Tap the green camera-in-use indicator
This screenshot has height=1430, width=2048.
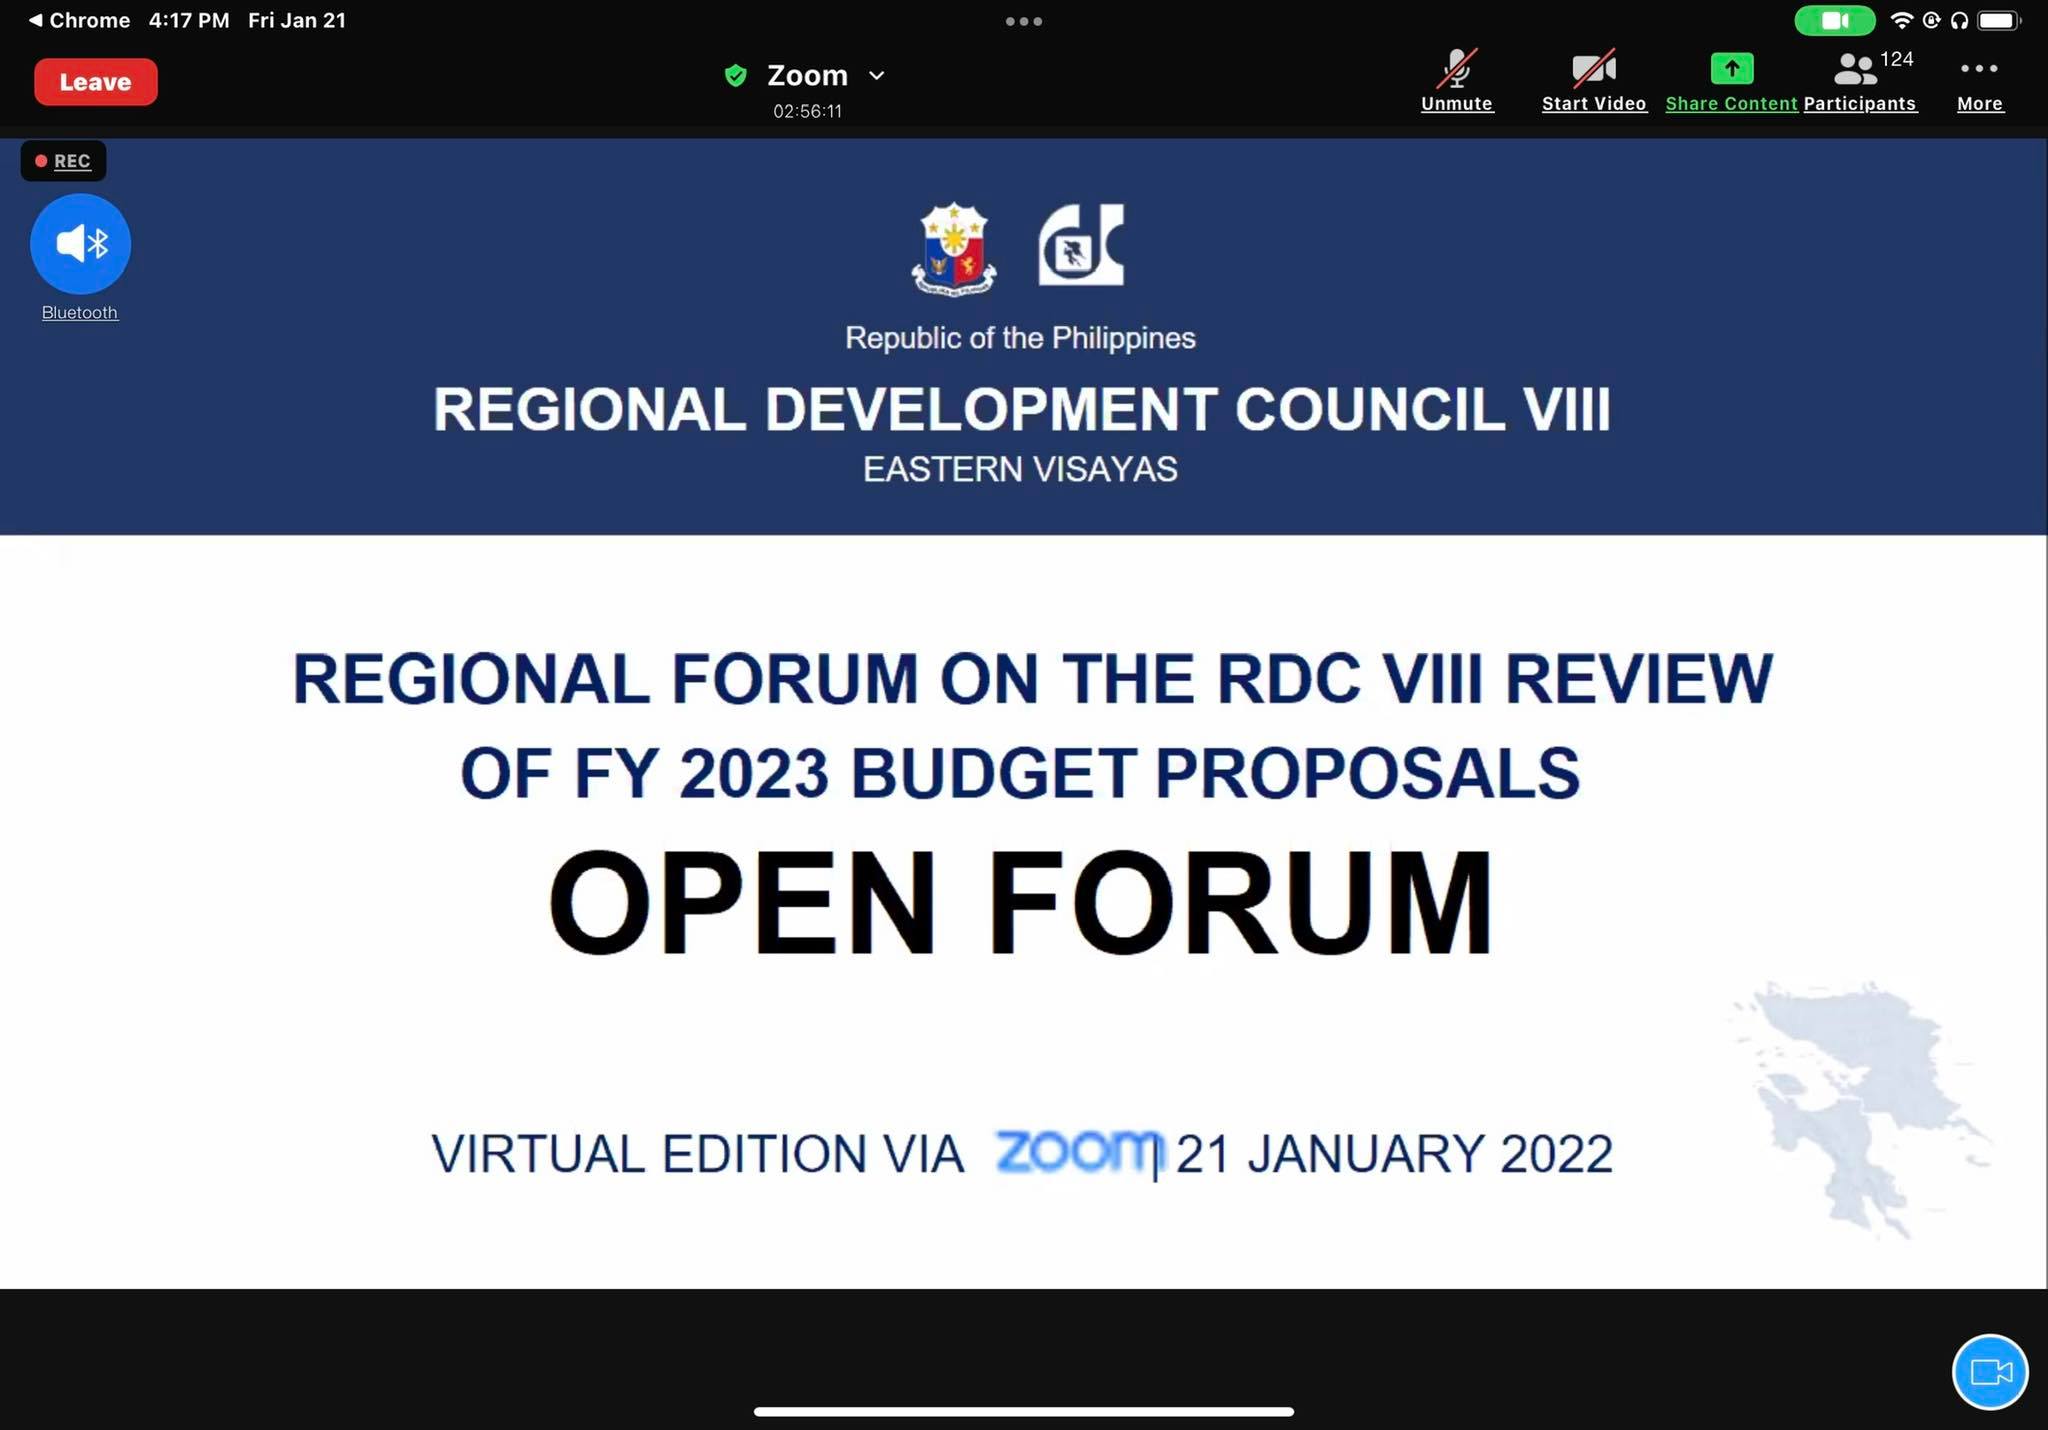pyautogui.click(x=1834, y=20)
